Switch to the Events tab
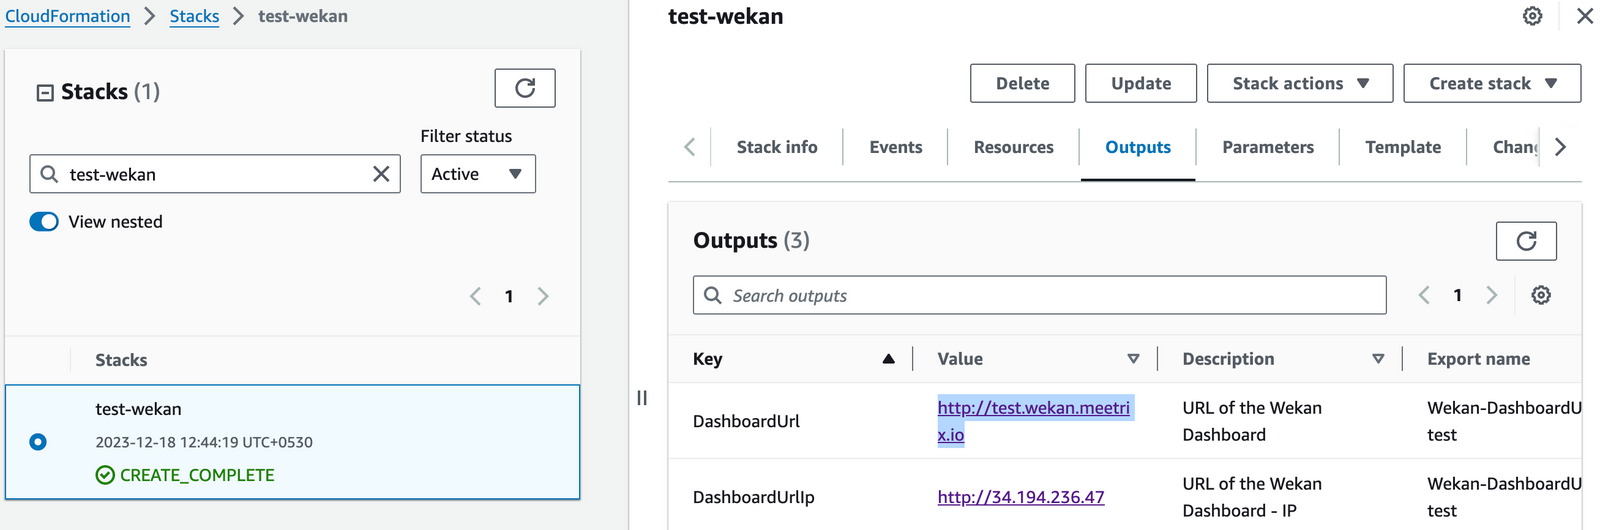Image resolution: width=1600 pixels, height=530 pixels. click(896, 147)
